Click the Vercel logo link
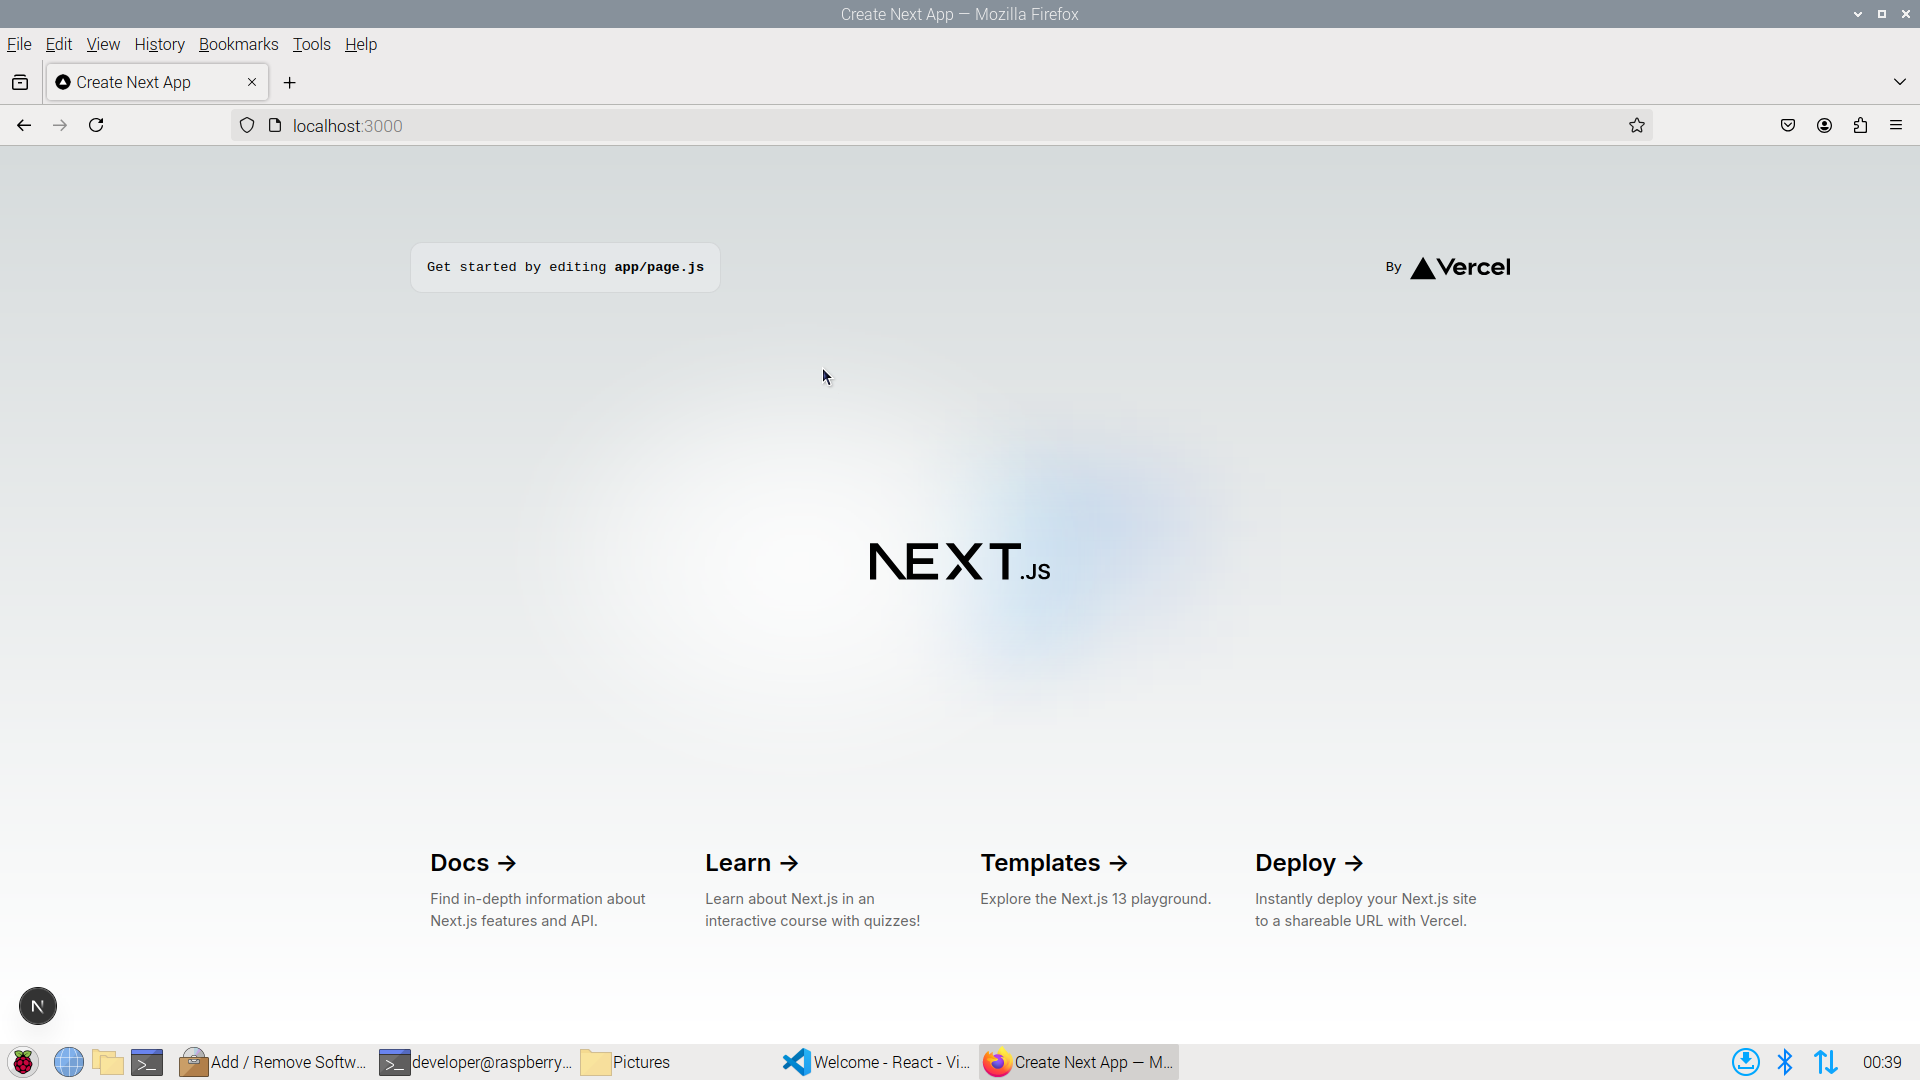Image resolution: width=1920 pixels, height=1080 pixels. tap(1460, 267)
